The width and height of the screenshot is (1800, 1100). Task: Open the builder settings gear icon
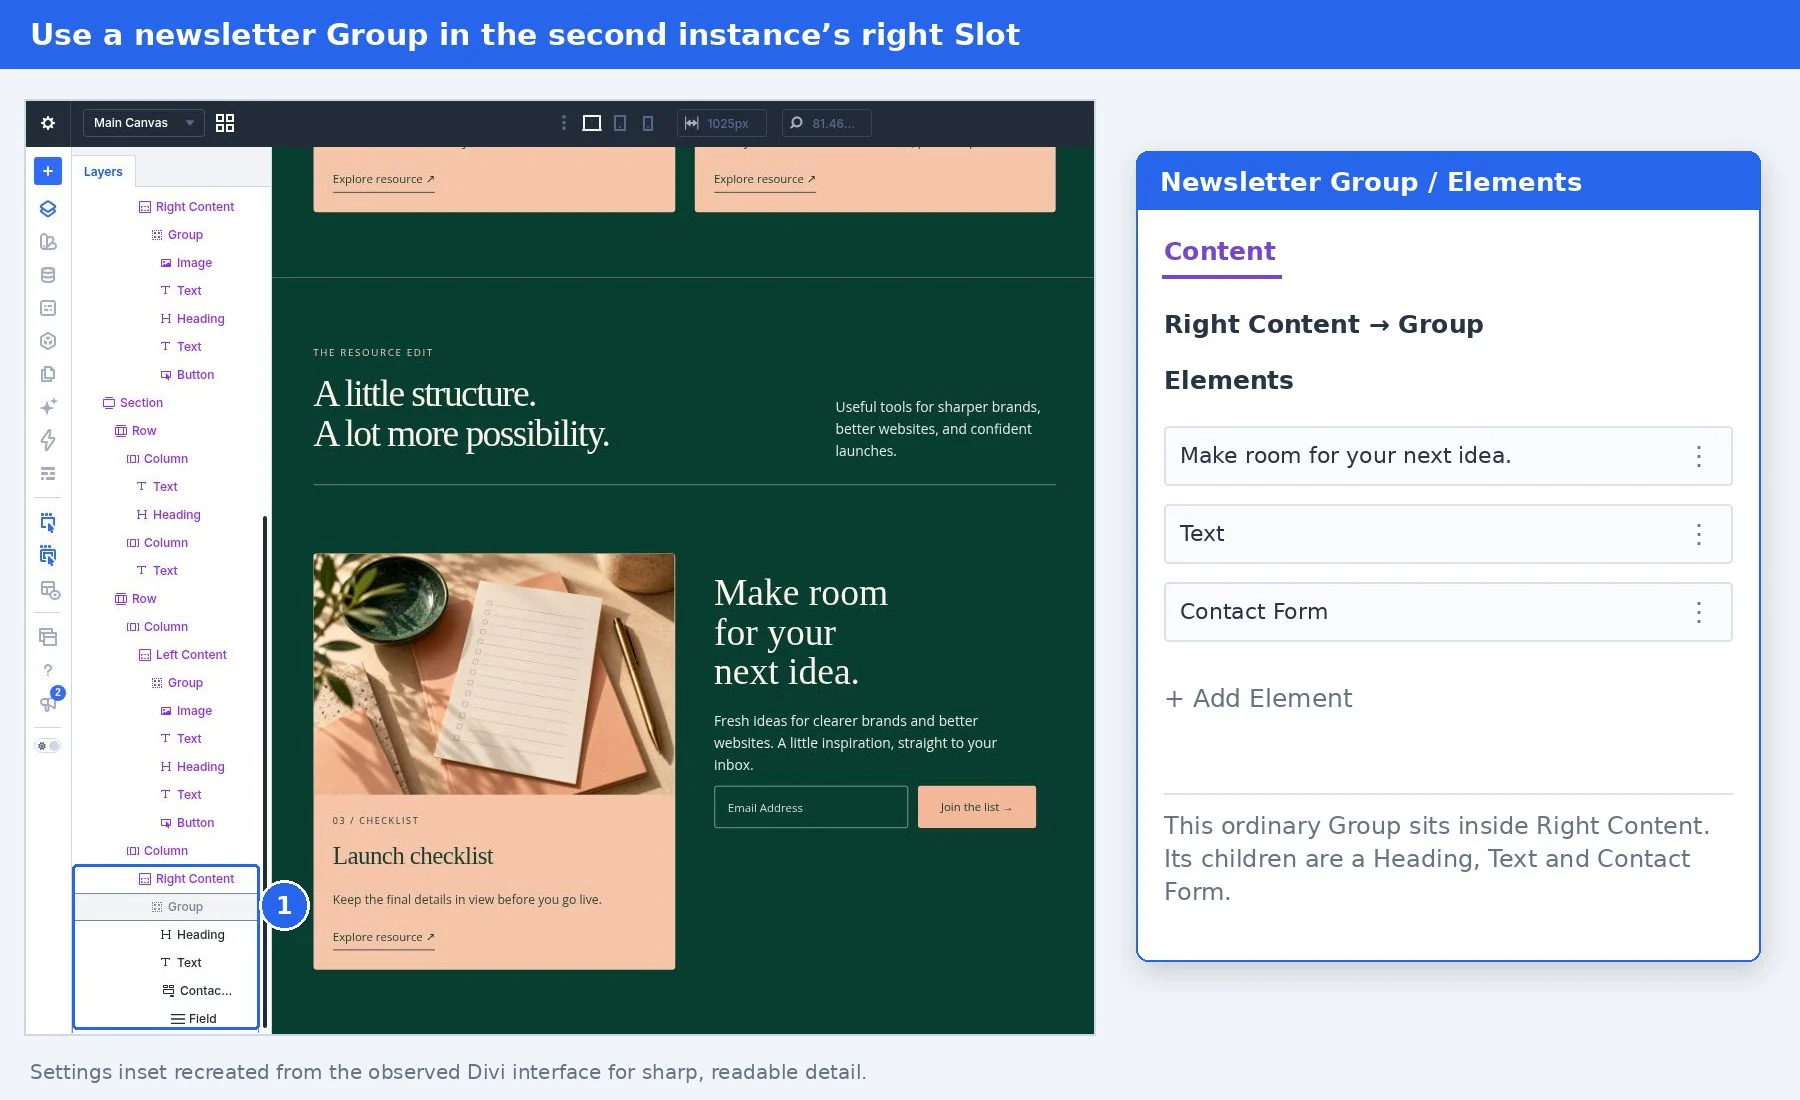click(48, 123)
